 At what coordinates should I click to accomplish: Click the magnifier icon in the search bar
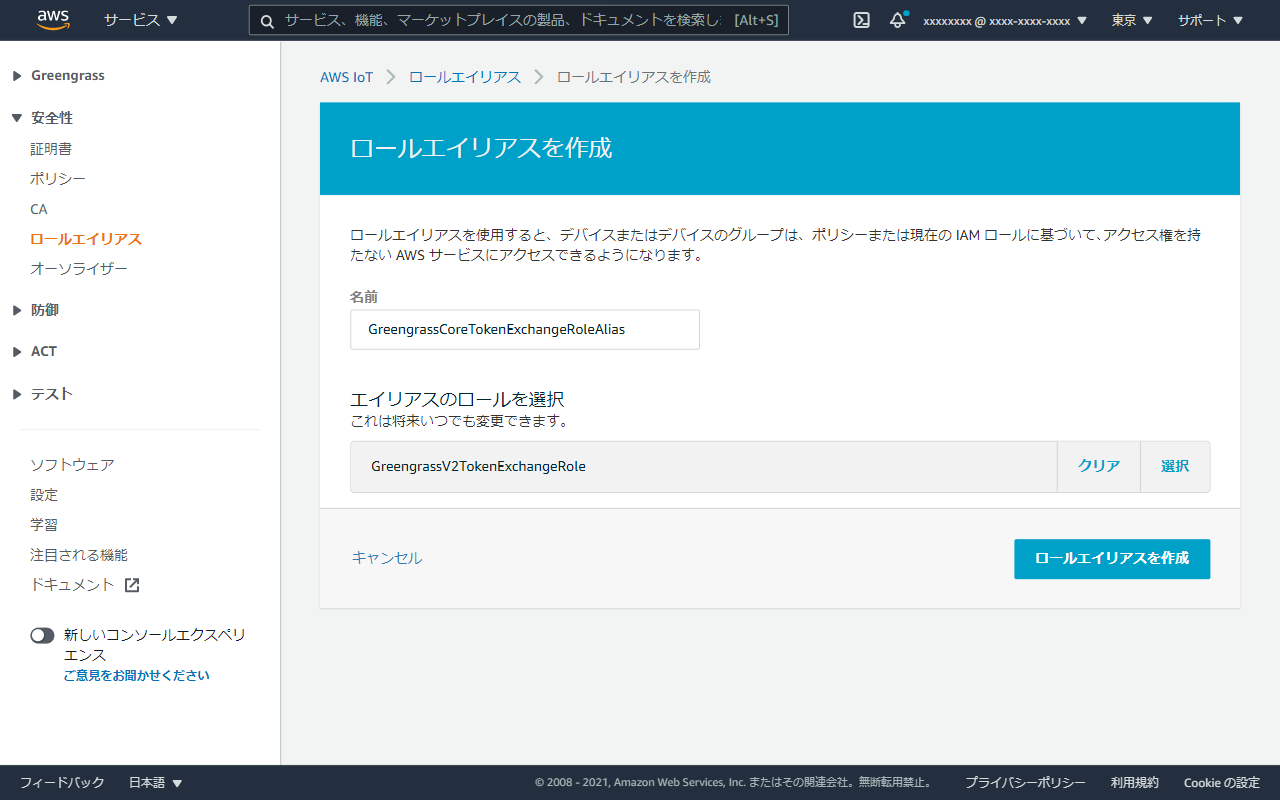pos(266,20)
